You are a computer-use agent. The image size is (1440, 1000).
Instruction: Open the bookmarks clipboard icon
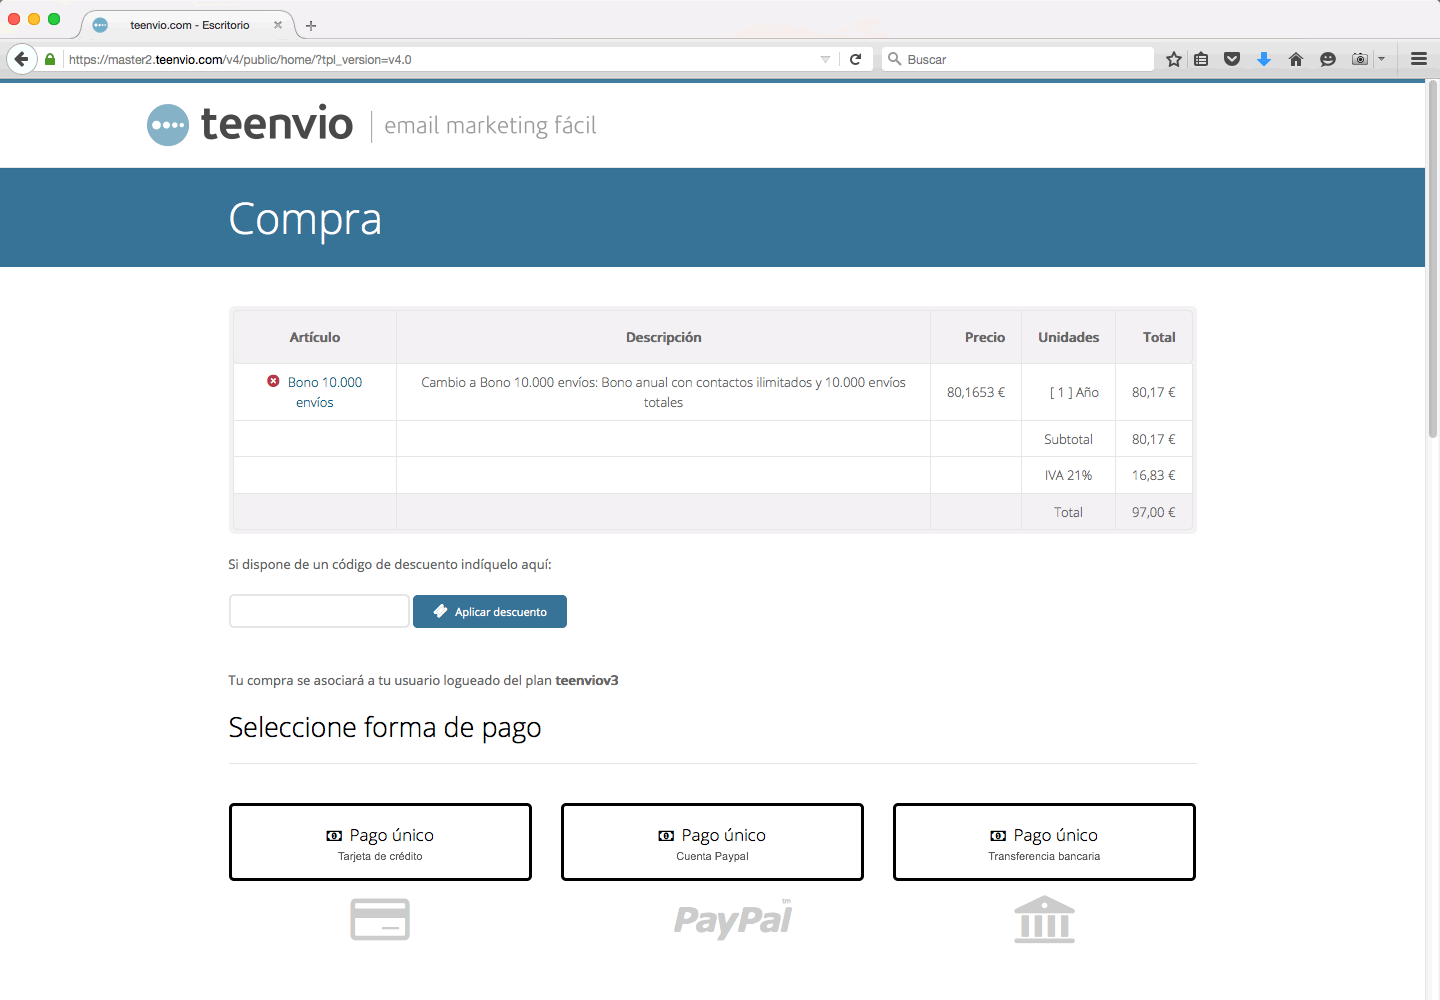pyautogui.click(x=1201, y=59)
